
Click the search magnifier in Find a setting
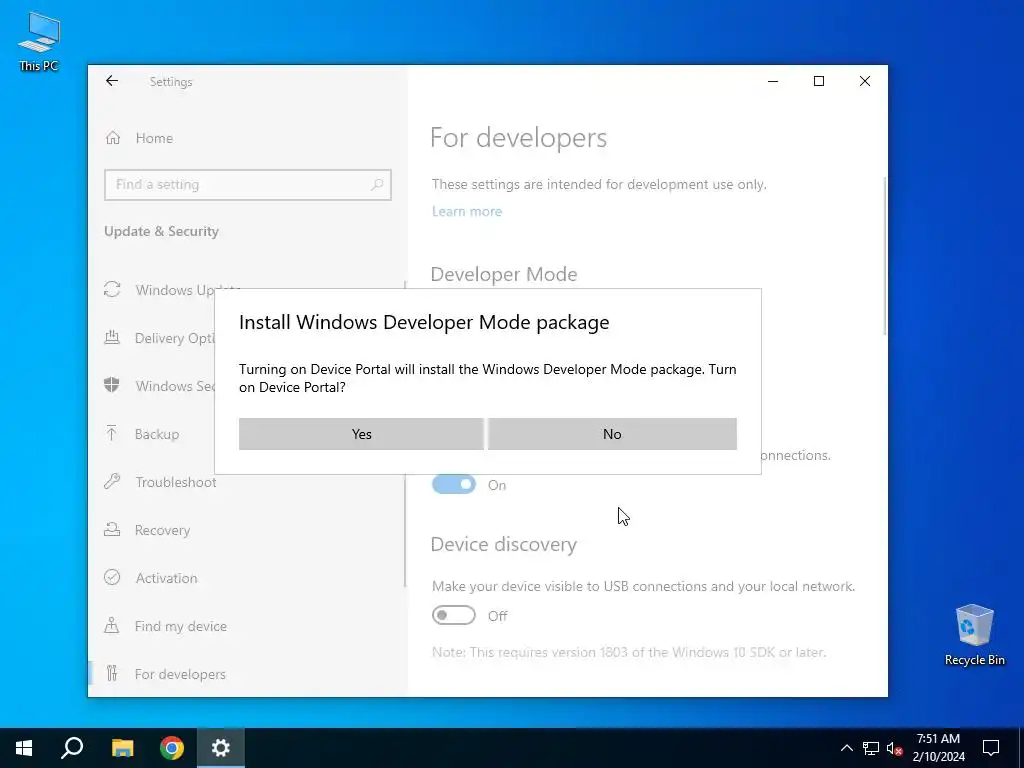pos(377,185)
